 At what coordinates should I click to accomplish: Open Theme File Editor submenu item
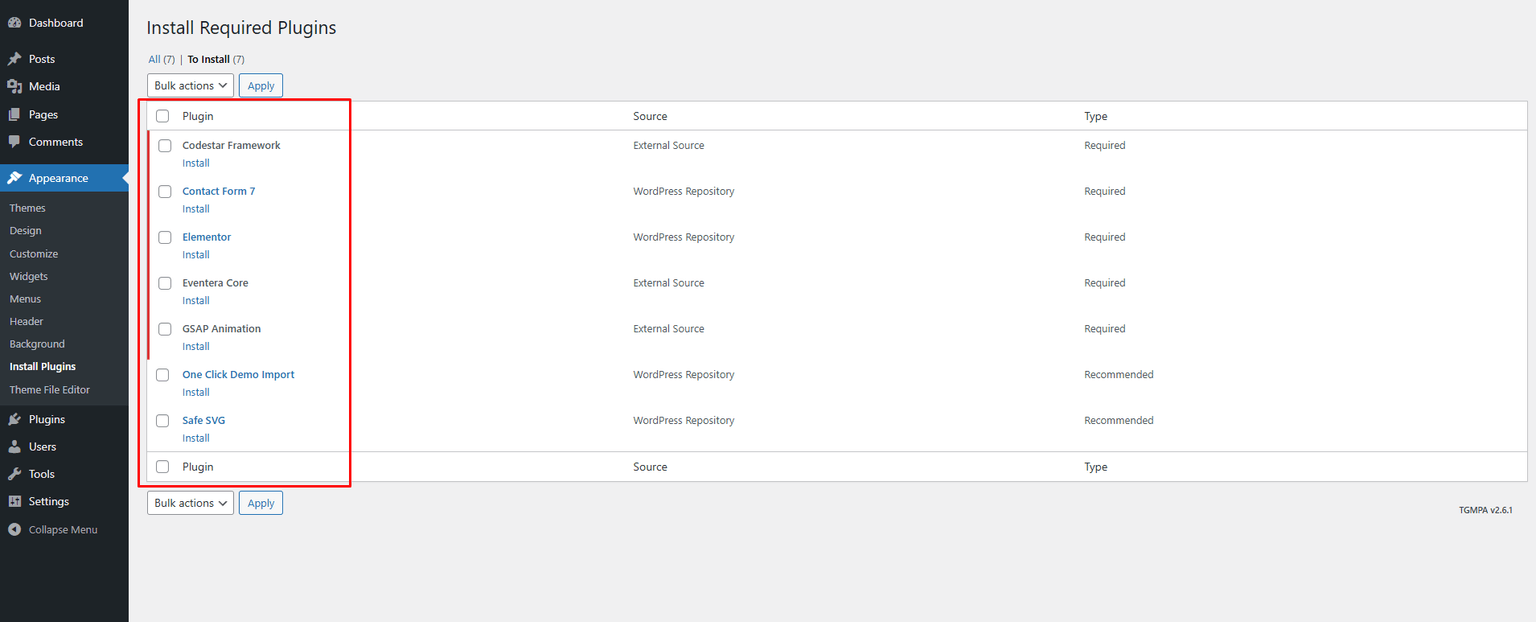pos(50,390)
